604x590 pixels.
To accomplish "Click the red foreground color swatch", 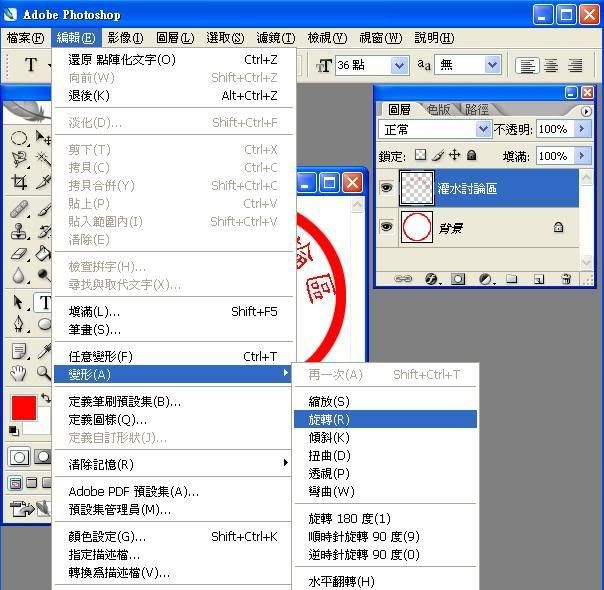I will pyautogui.click(x=24, y=408).
